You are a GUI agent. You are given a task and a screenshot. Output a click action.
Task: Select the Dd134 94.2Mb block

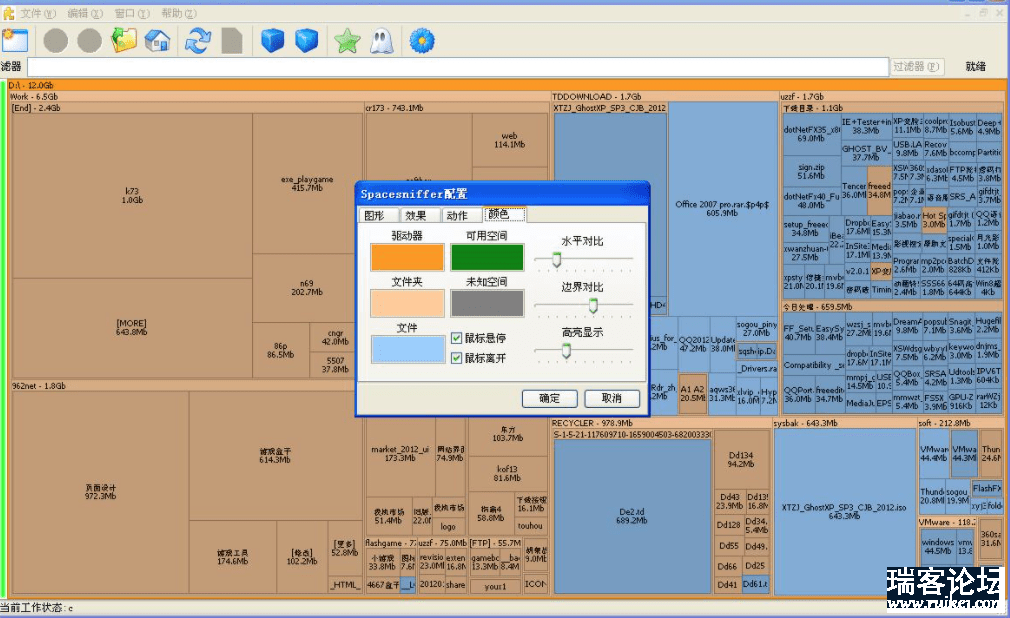coord(741,459)
